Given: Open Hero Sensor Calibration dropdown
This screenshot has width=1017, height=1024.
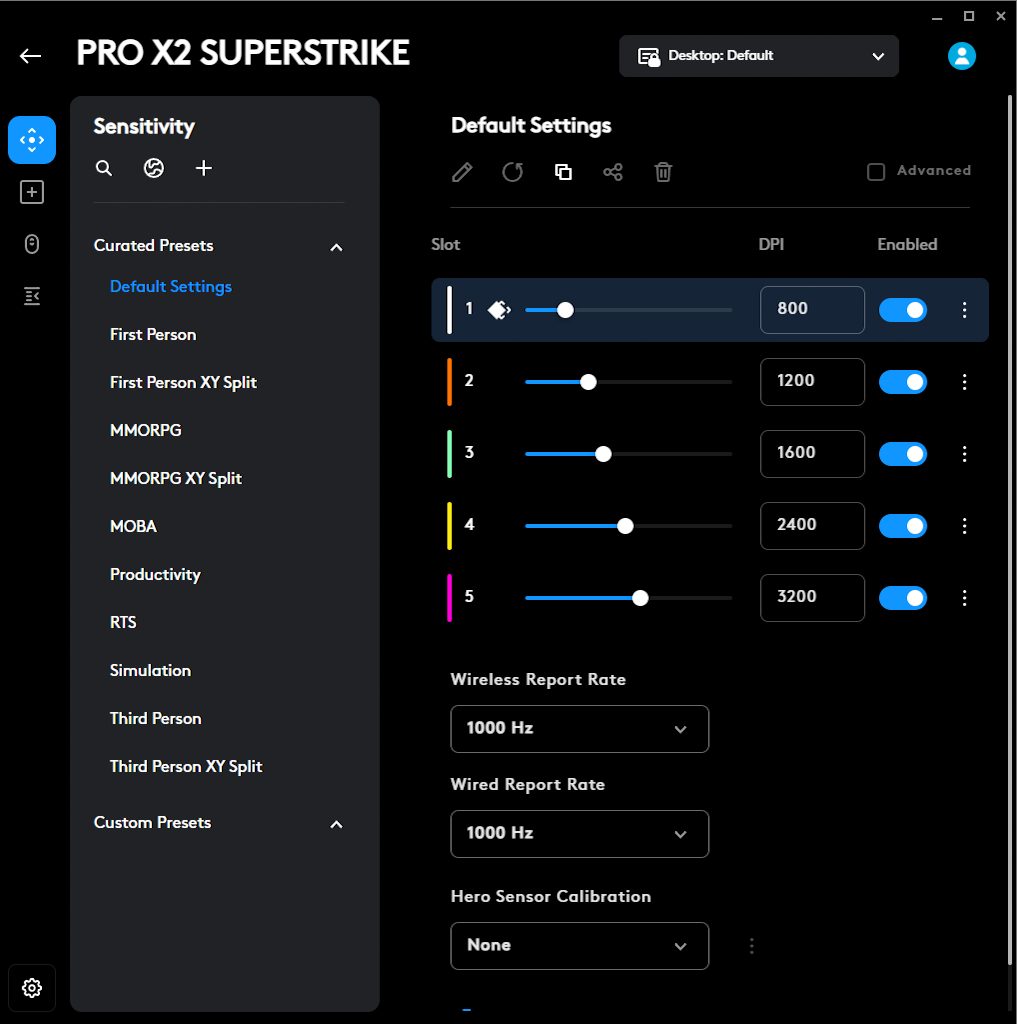Looking at the screenshot, I should (x=579, y=946).
